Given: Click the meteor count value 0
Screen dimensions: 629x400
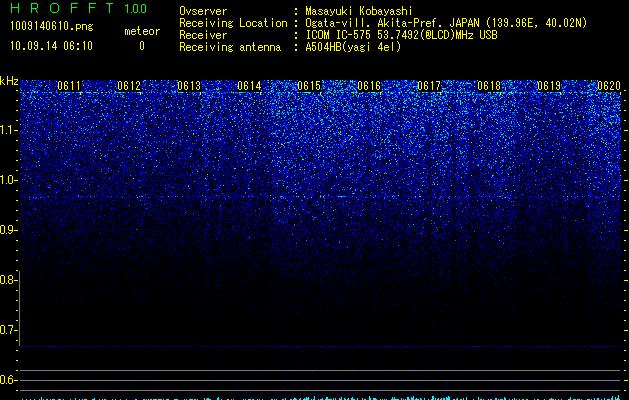Looking at the screenshot, I should 142,46.
